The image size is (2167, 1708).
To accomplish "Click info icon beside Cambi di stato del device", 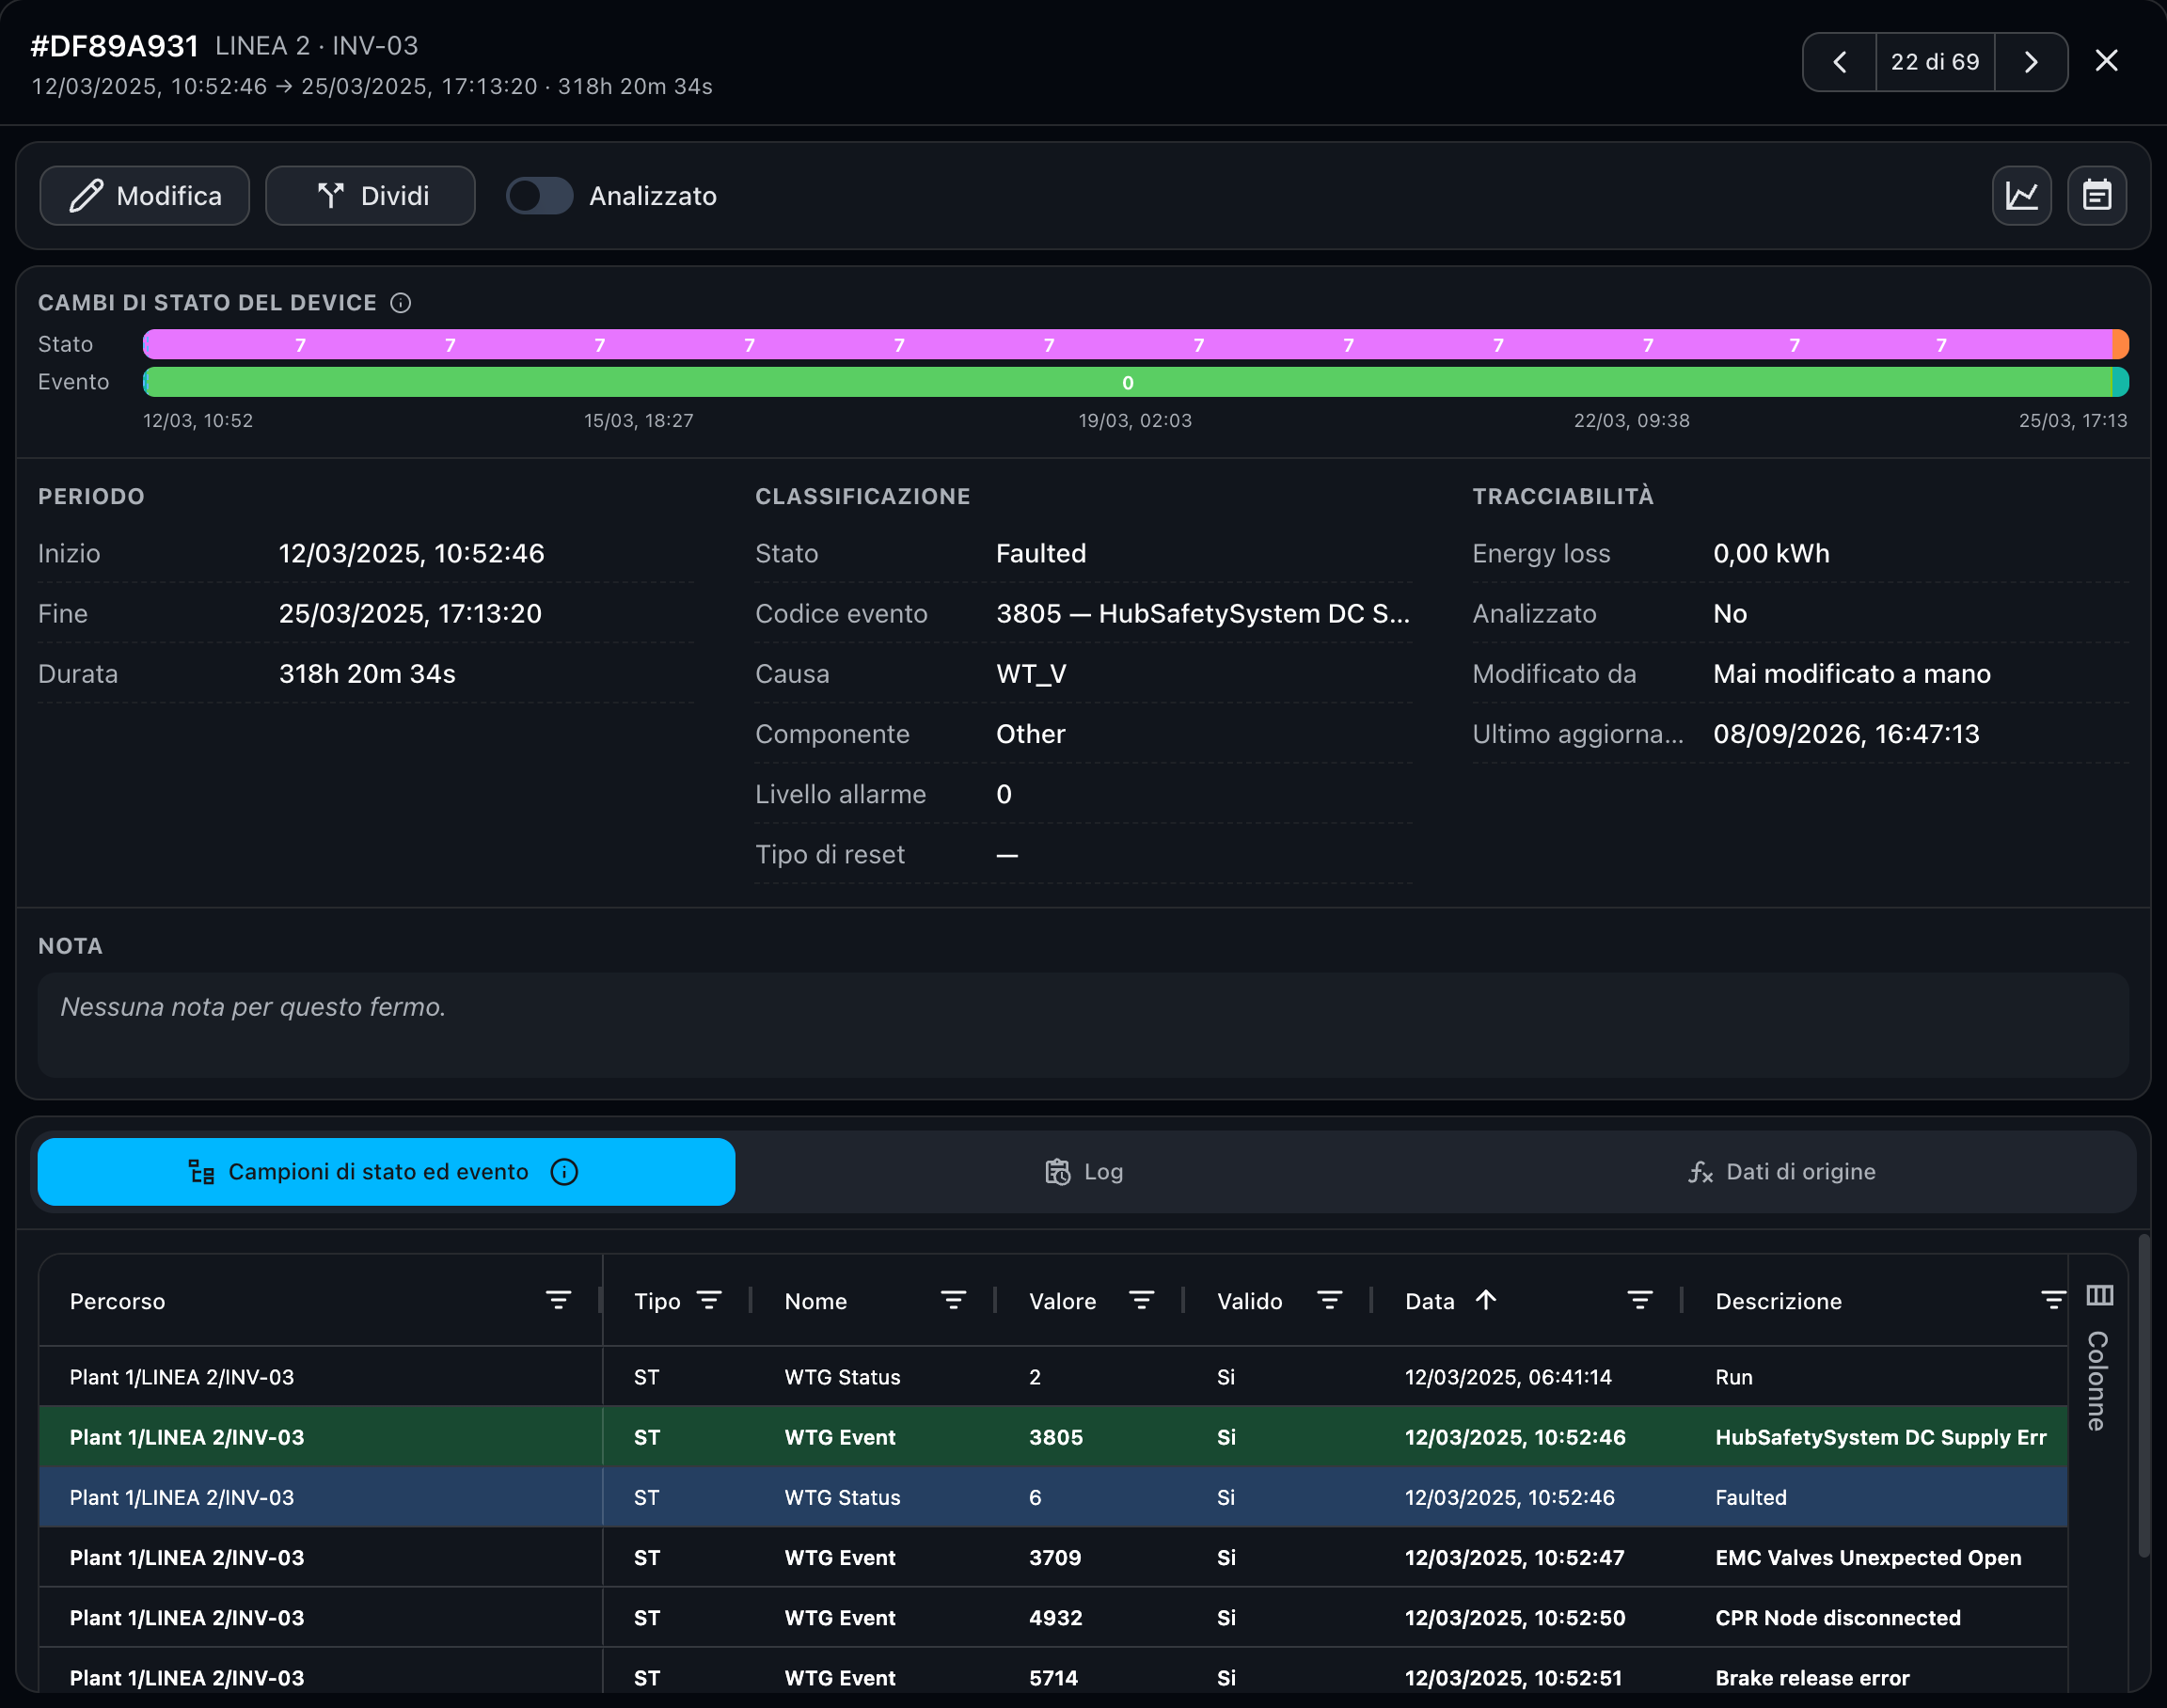I will [401, 303].
